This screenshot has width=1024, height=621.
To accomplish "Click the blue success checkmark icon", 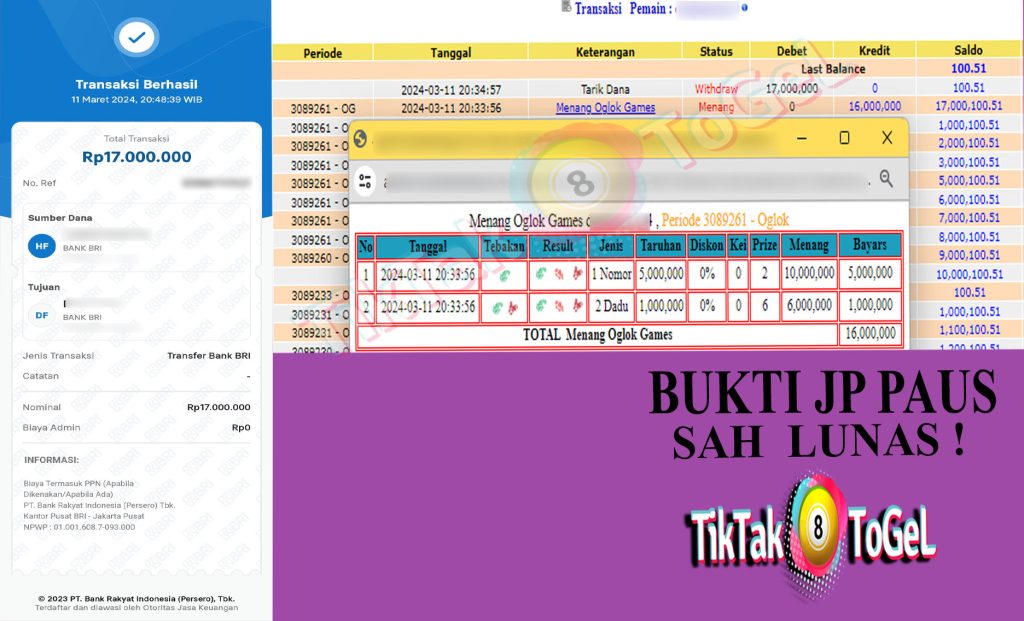I will tap(135, 39).
